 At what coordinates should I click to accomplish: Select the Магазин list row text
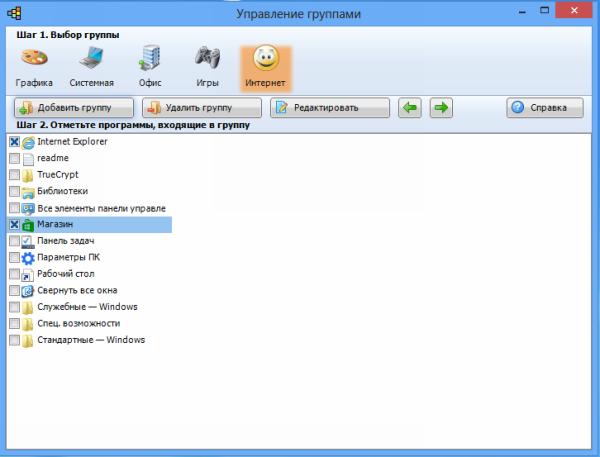point(55,224)
